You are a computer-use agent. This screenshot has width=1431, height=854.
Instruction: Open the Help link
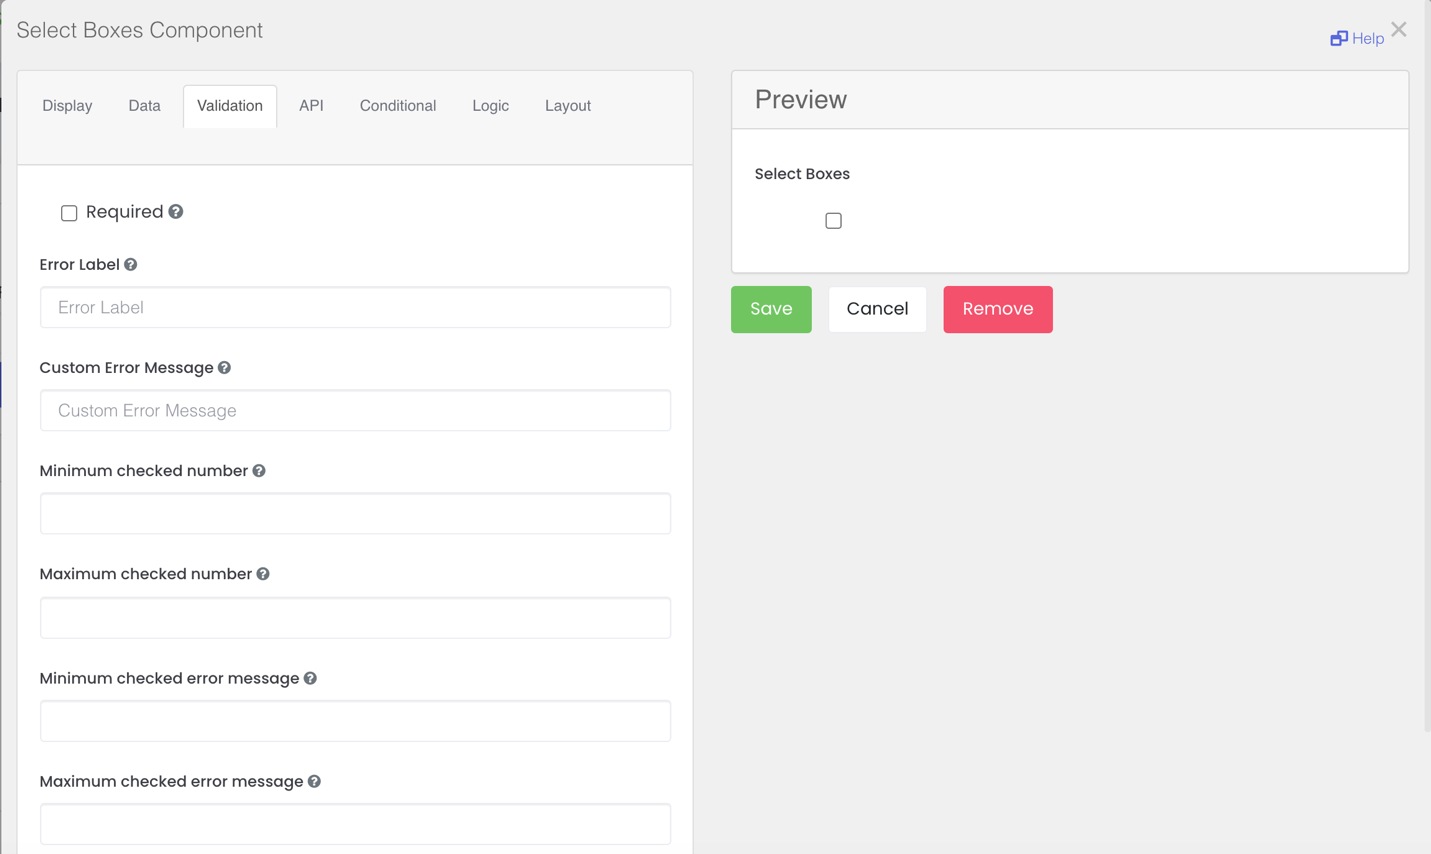point(1357,39)
